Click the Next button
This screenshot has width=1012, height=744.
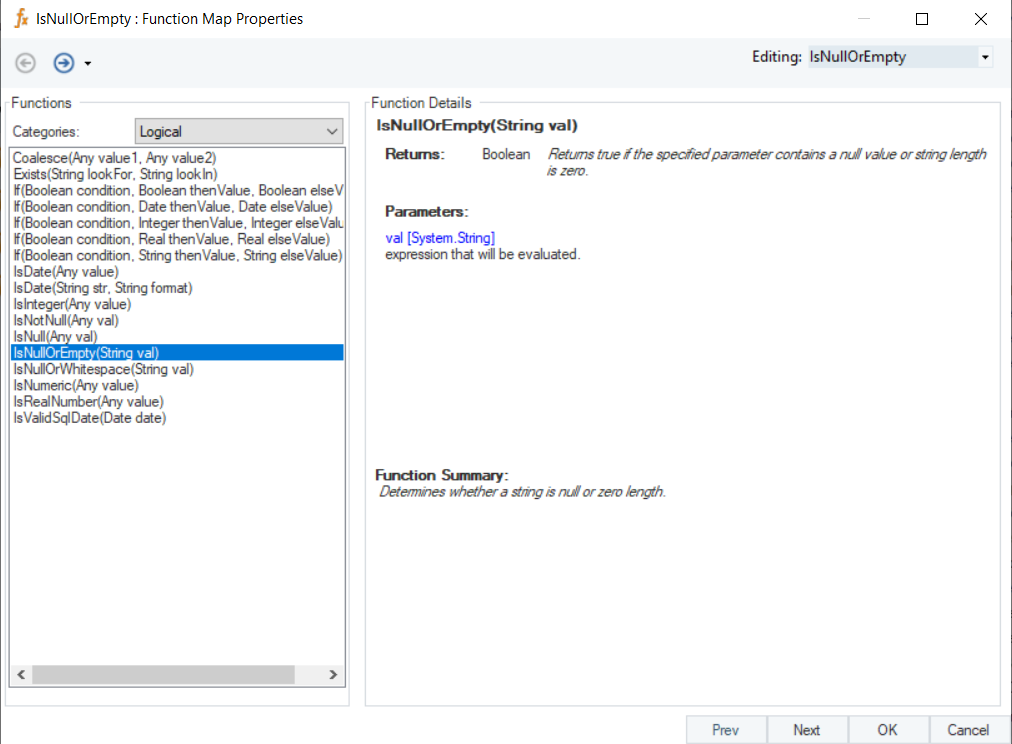(x=807, y=730)
